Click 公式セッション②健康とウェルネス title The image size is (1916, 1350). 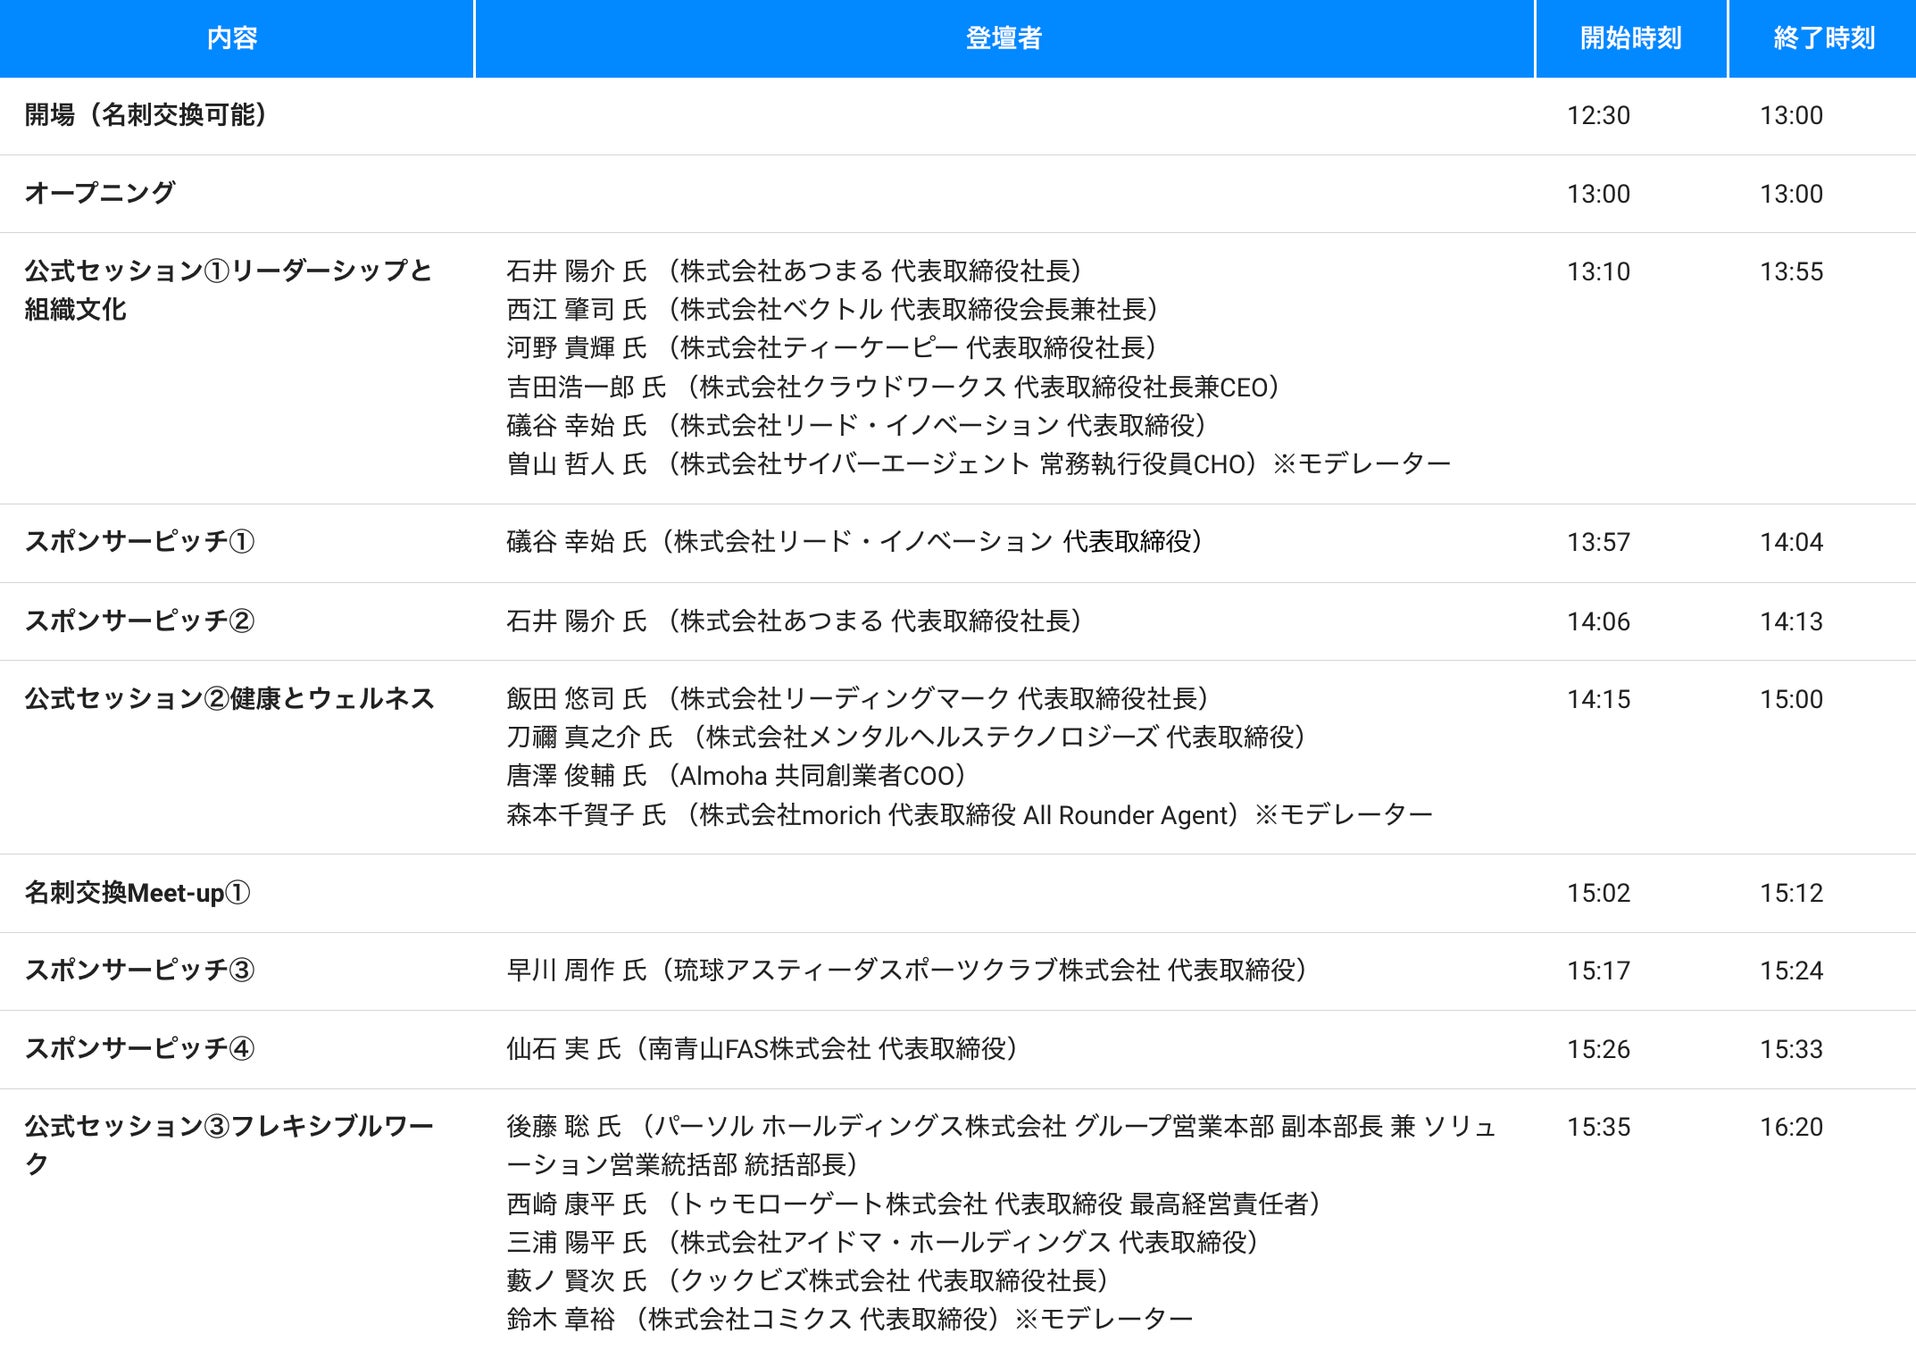tap(230, 698)
